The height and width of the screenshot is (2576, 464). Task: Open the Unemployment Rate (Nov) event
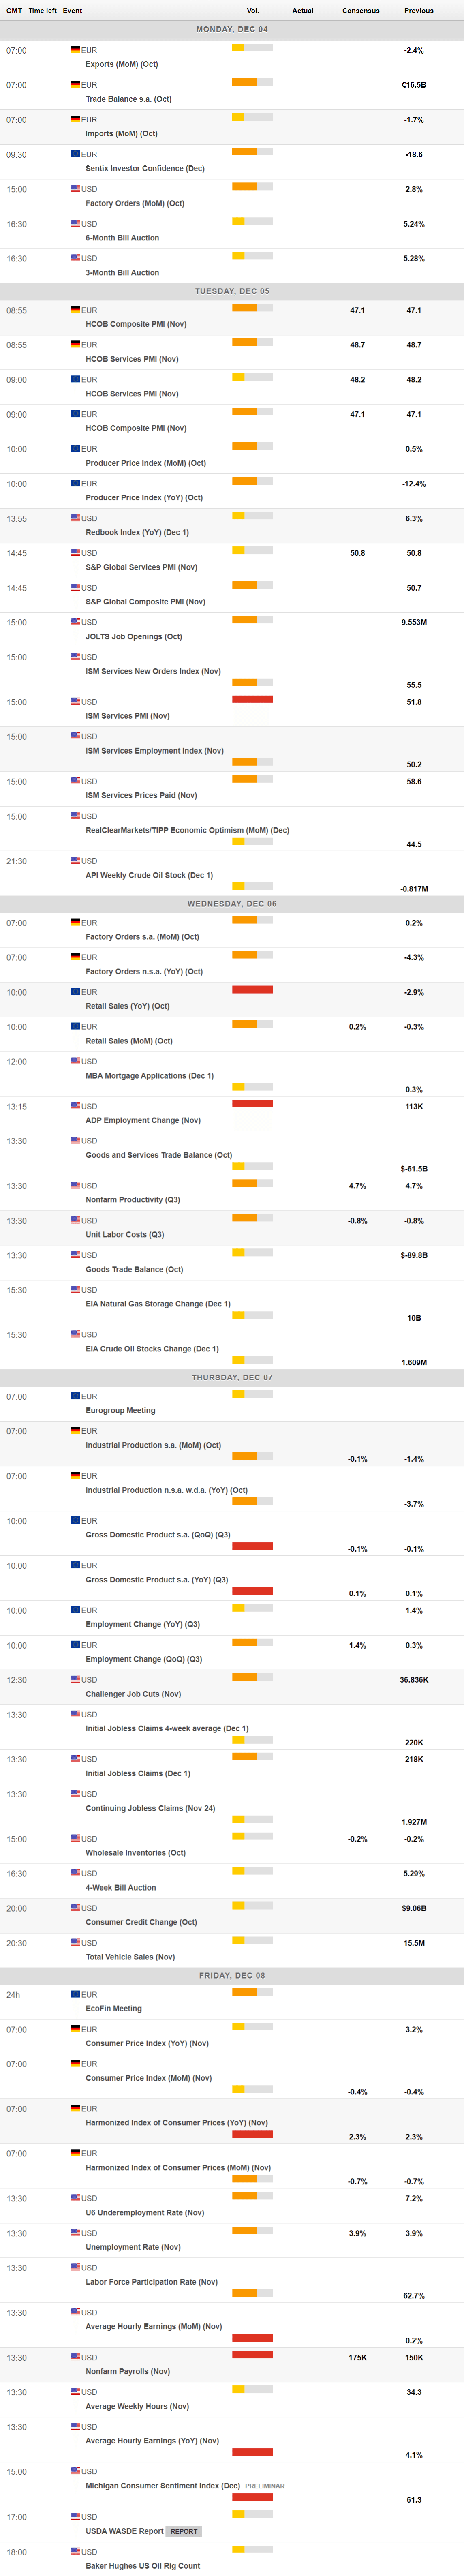pyautogui.click(x=133, y=2247)
